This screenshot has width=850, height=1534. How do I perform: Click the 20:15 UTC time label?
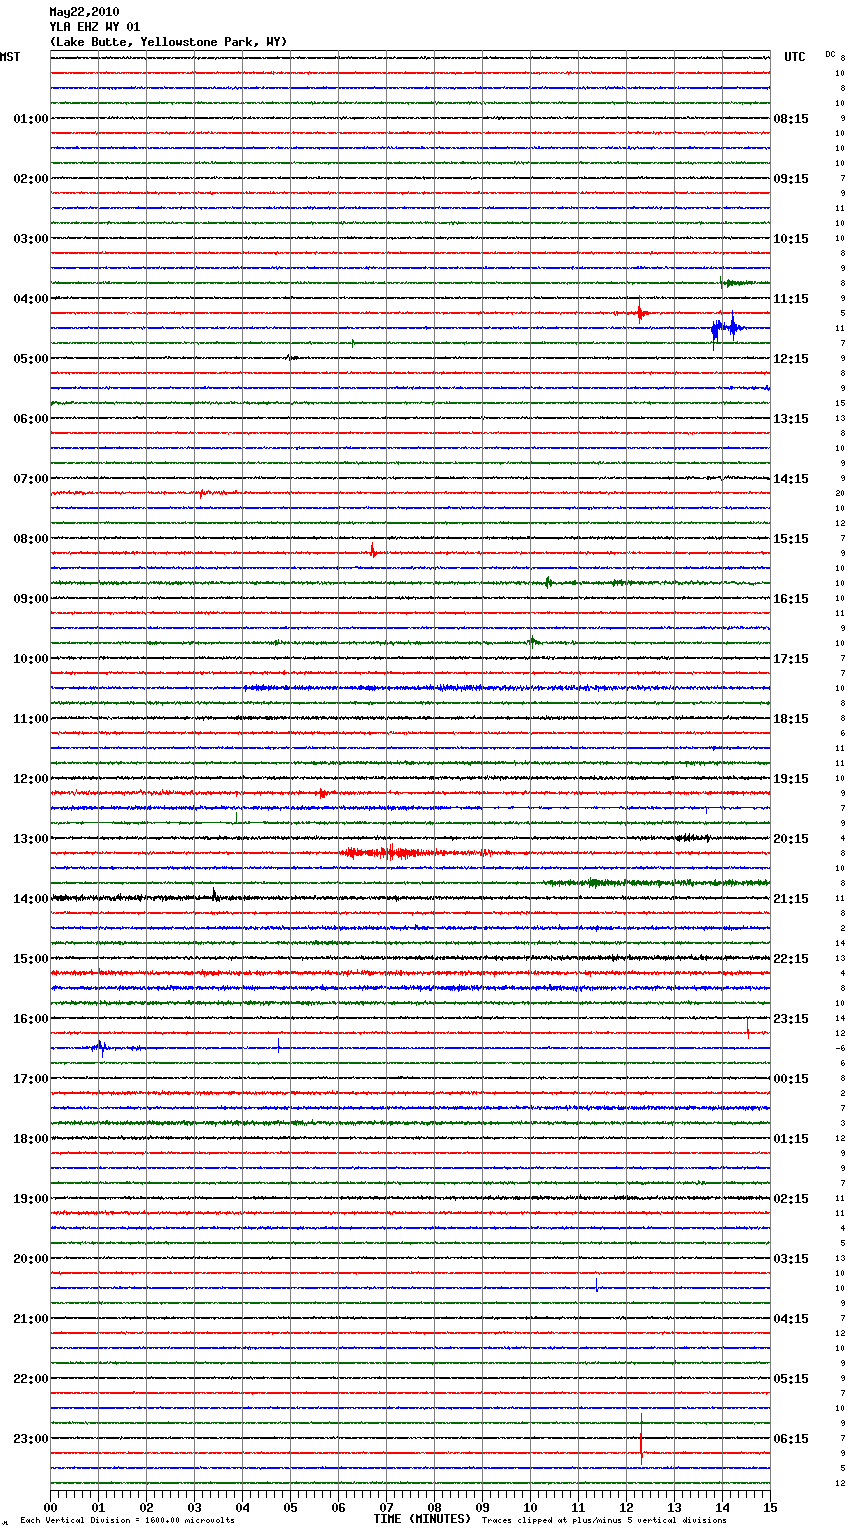[x=791, y=839]
